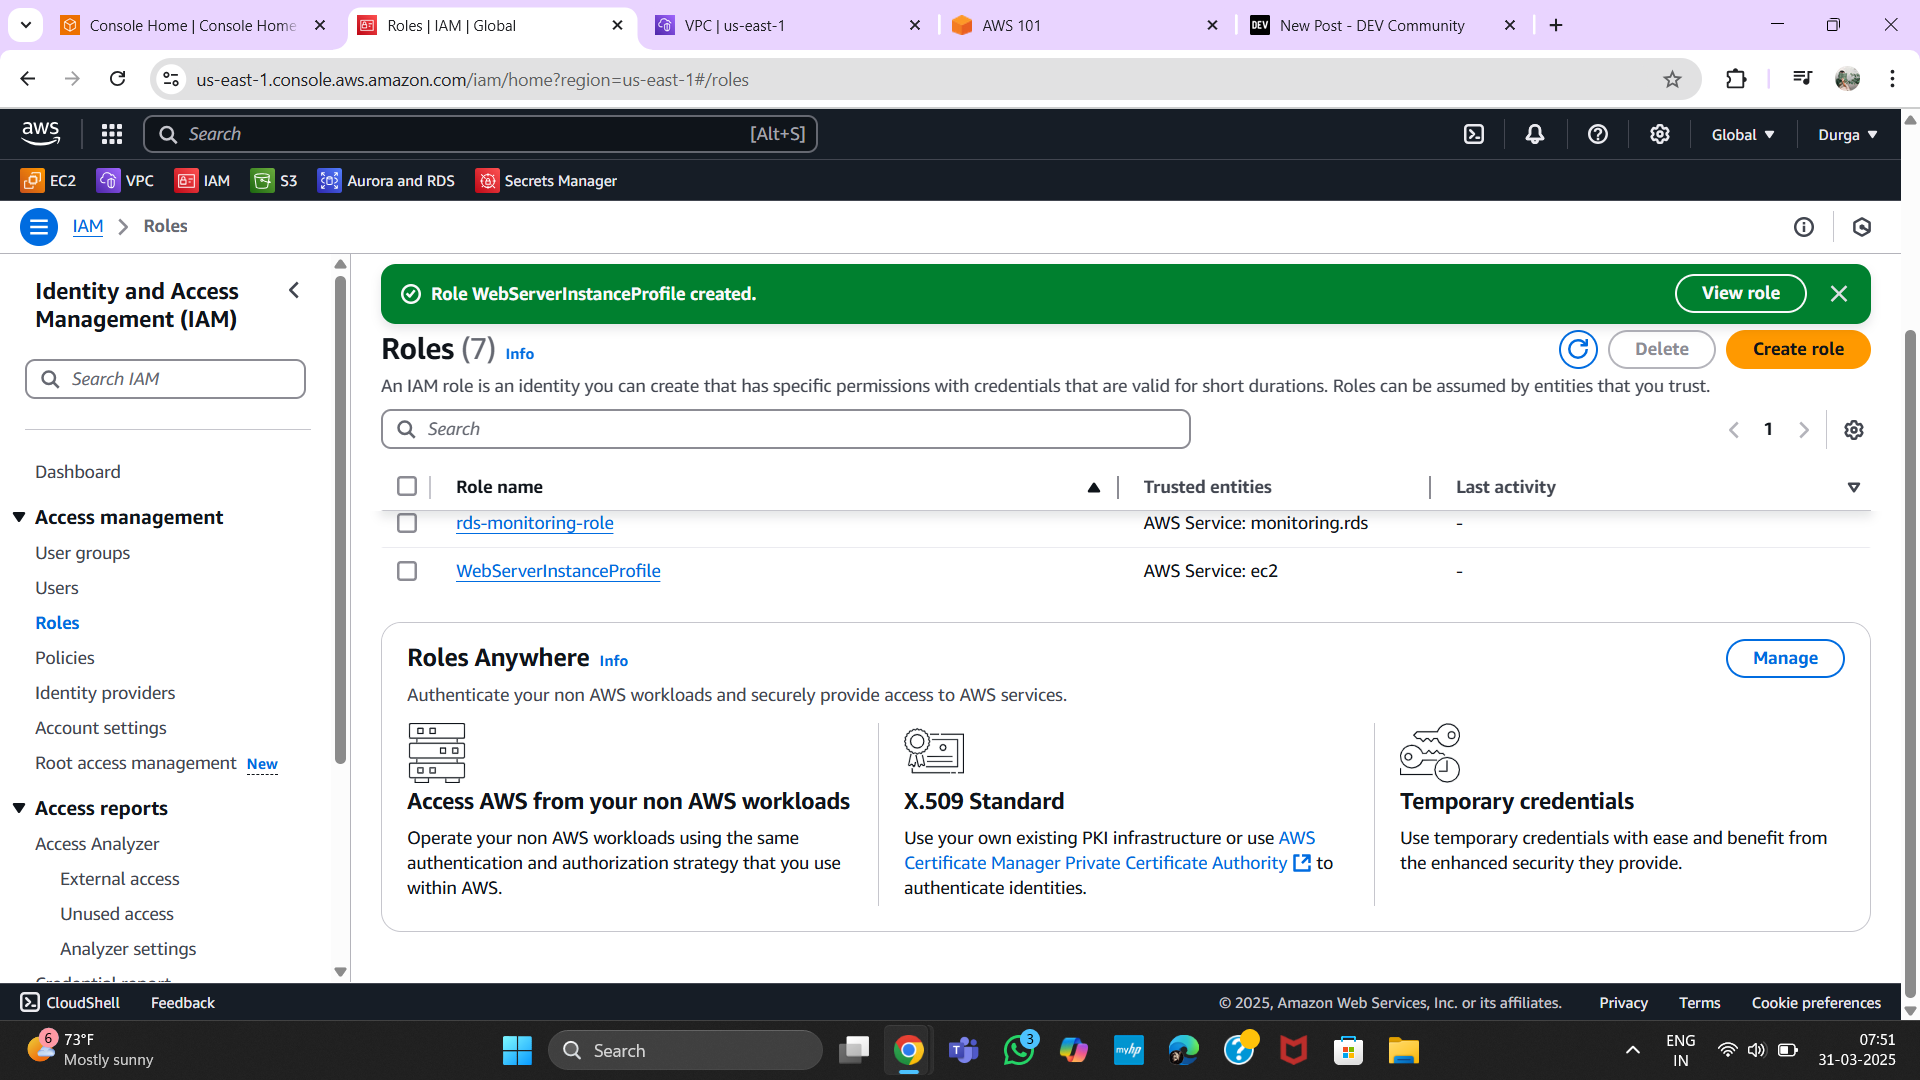1920x1080 pixels.
Task: Open User groups in IAM navigation
Action: click(83, 553)
